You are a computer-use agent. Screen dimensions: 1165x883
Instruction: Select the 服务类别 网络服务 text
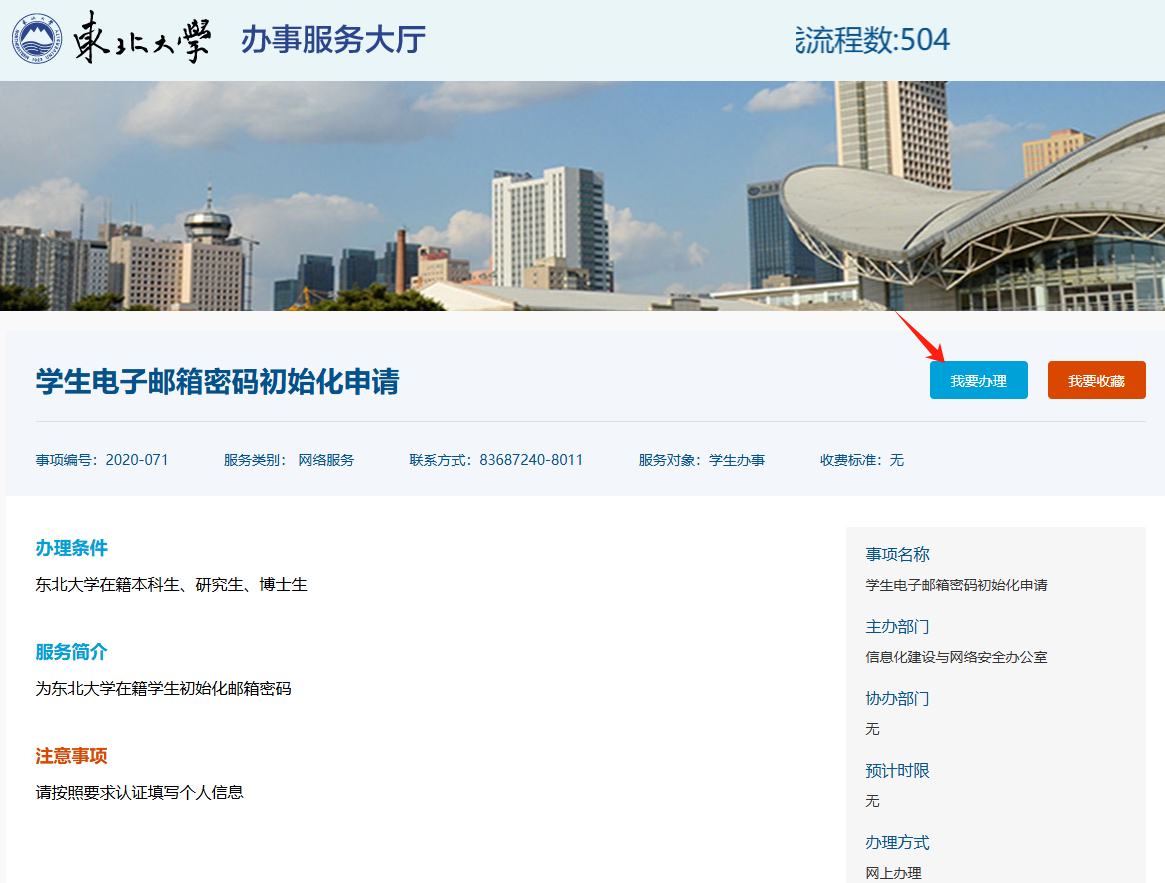pos(289,460)
